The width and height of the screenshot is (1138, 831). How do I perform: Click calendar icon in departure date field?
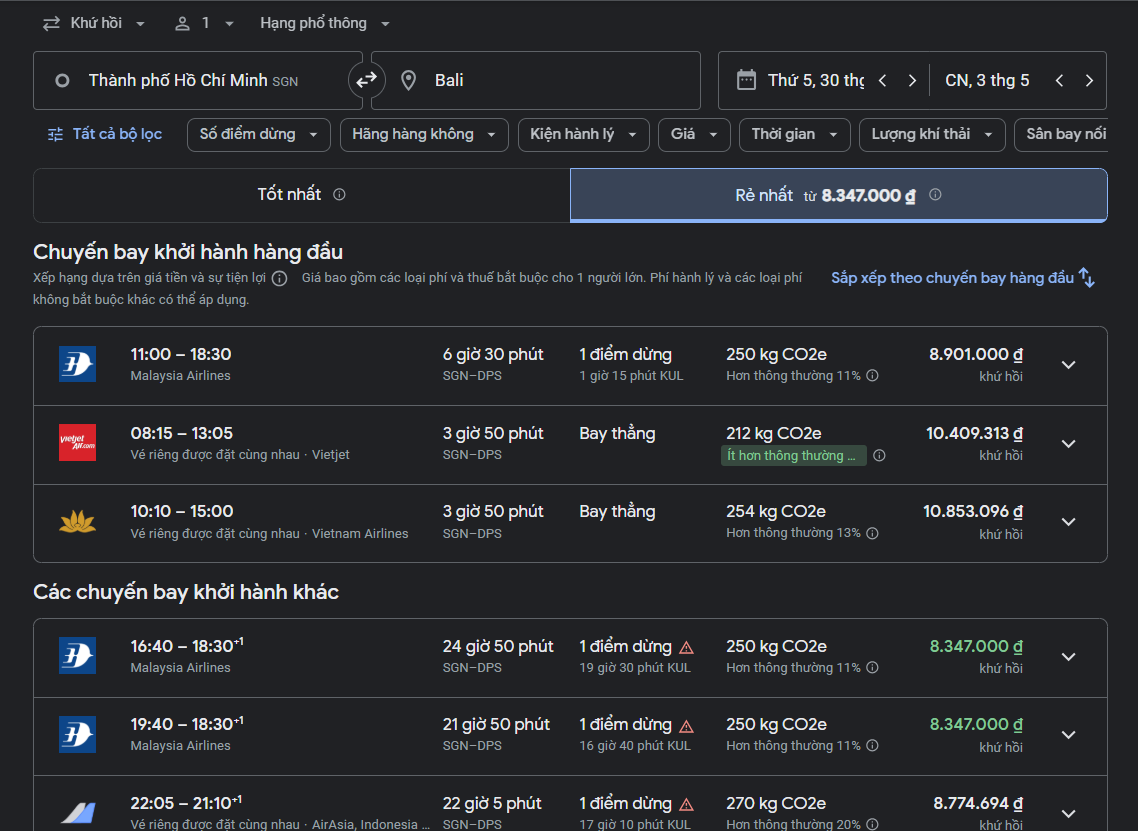pyautogui.click(x=746, y=80)
